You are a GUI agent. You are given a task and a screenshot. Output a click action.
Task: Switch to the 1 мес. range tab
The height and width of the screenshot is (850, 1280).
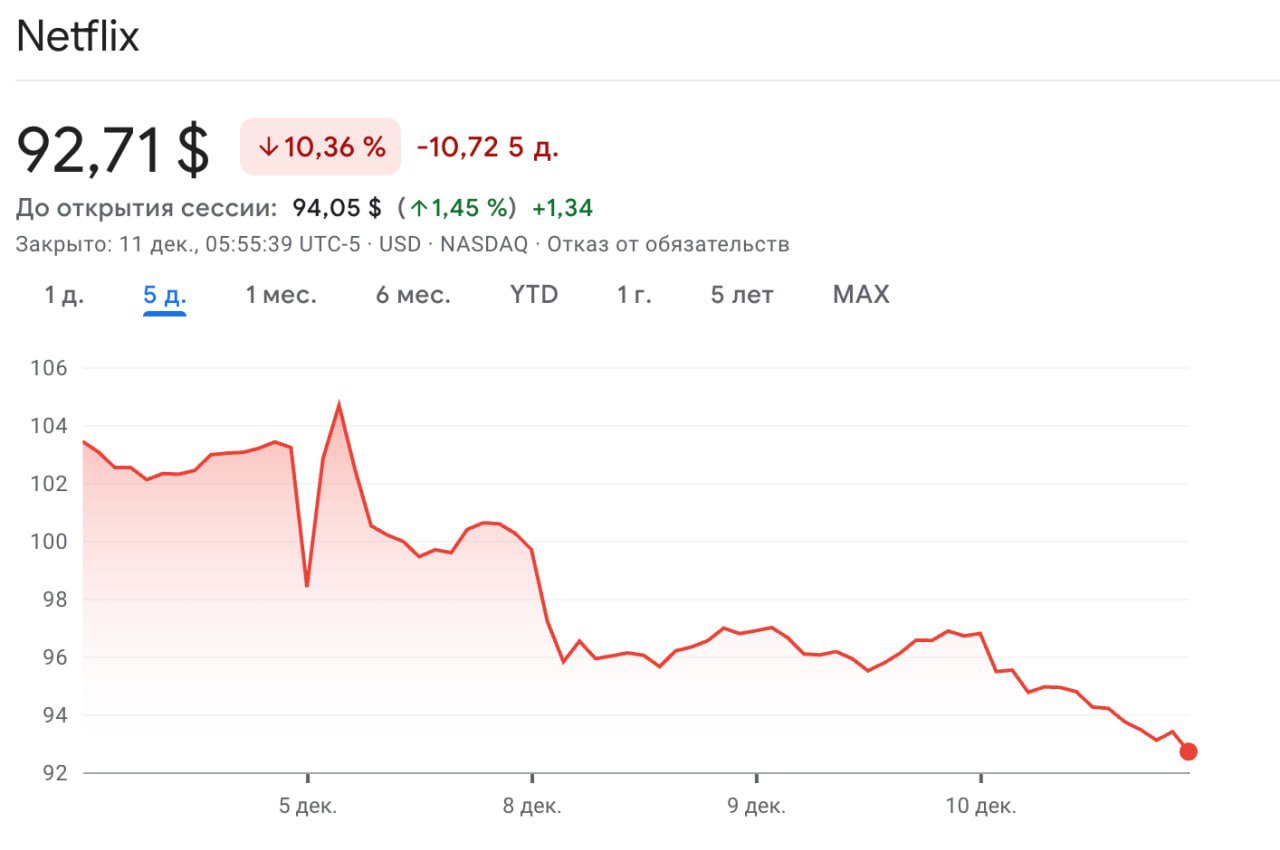pyautogui.click(x=281, y=295)
